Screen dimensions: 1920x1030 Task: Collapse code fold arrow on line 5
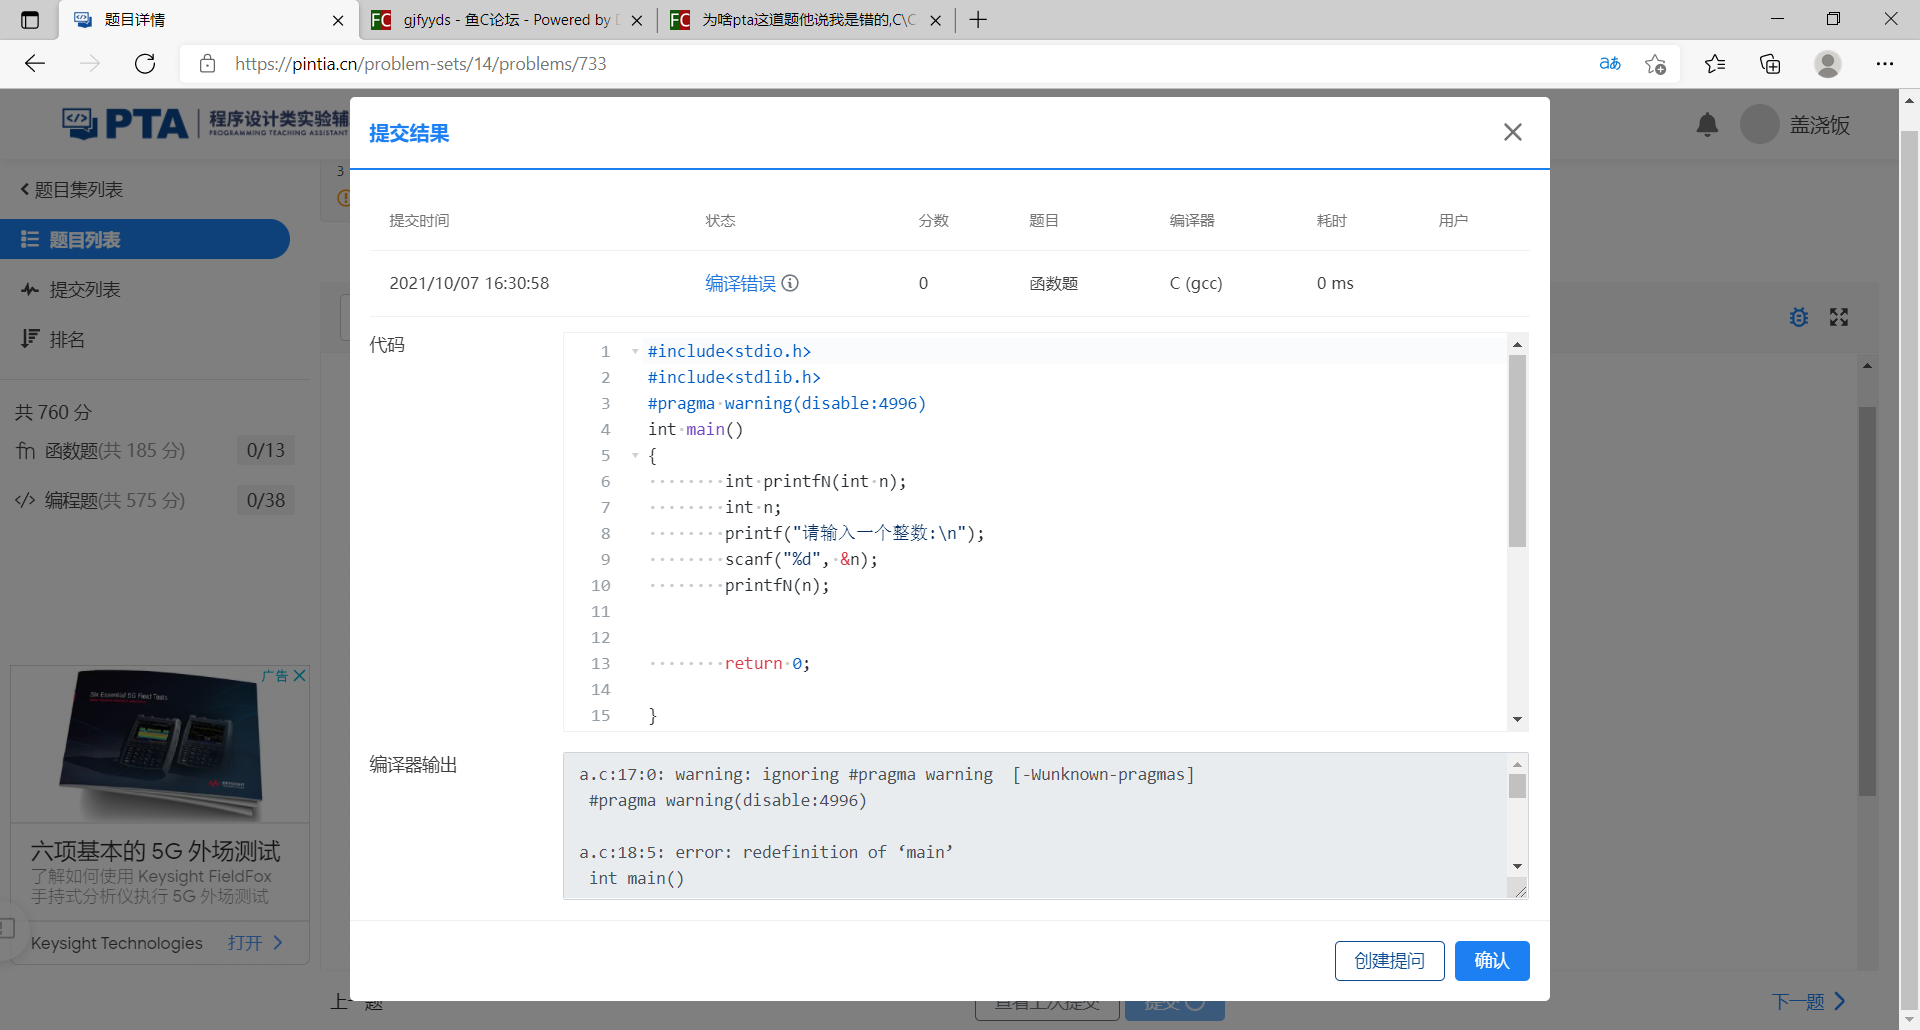(635, 455)
